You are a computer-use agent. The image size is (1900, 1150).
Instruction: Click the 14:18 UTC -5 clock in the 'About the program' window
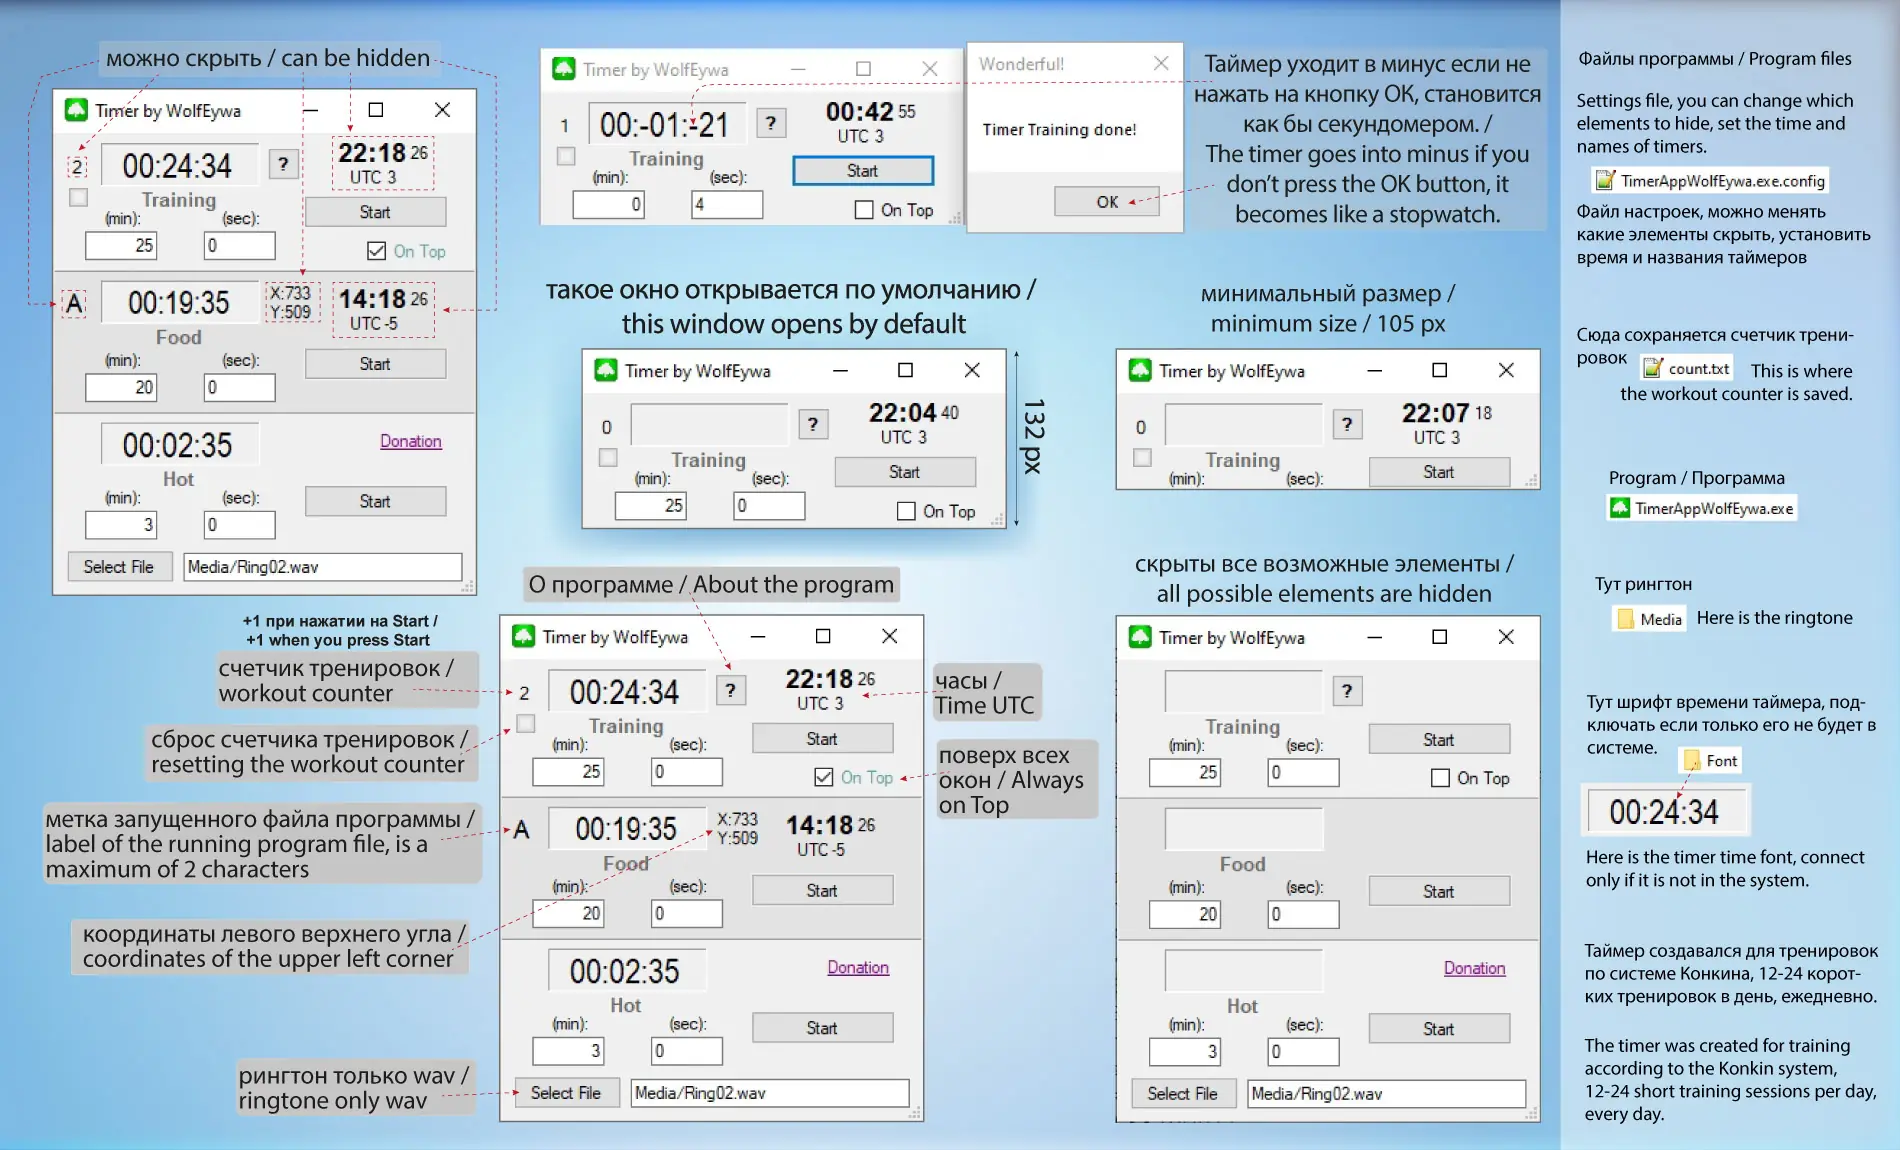830,835
